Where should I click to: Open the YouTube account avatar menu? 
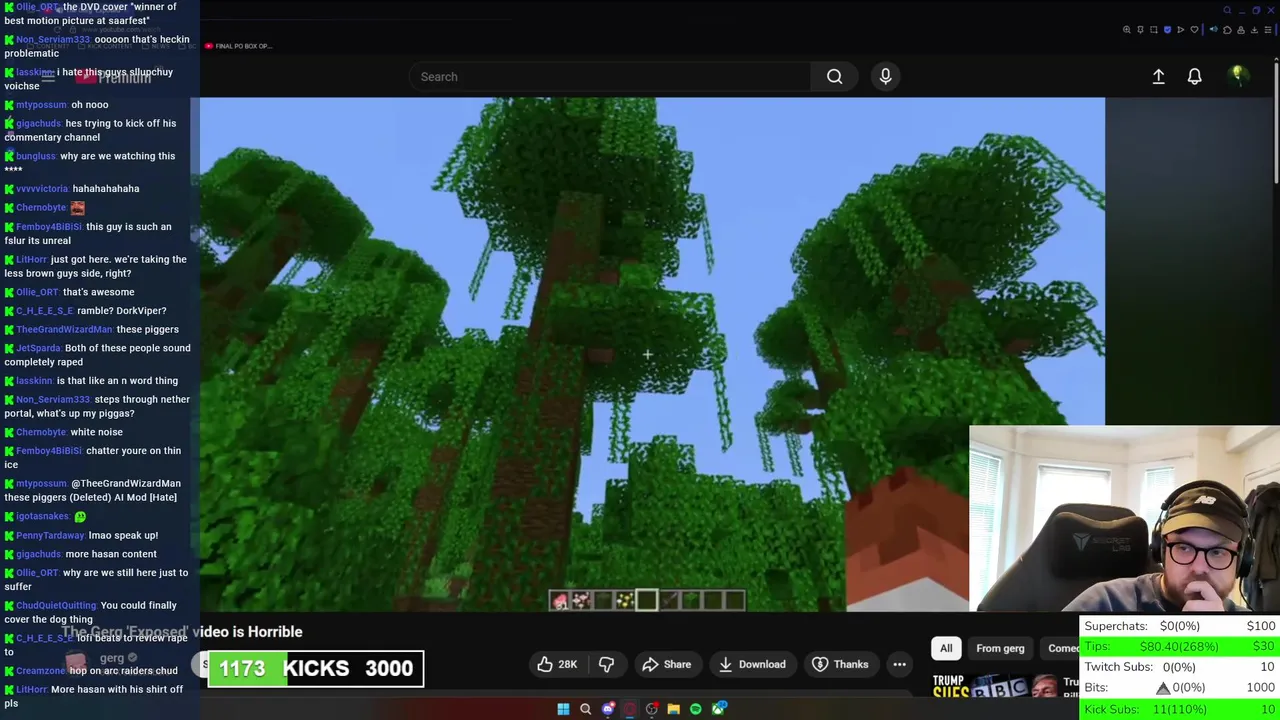tap(1237, 76)
